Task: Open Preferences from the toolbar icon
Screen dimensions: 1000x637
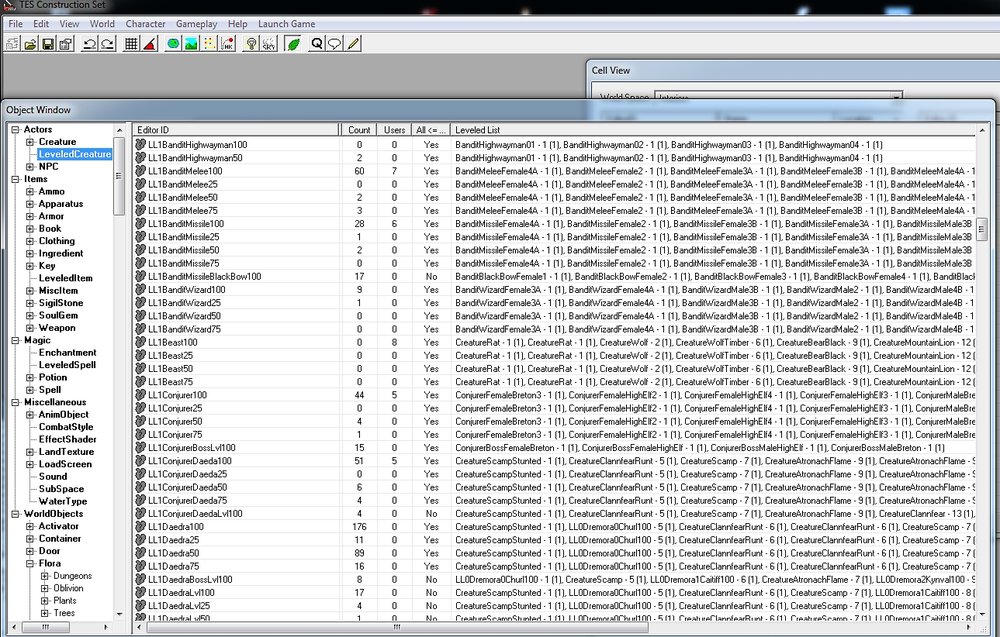Action: (66, 44)
